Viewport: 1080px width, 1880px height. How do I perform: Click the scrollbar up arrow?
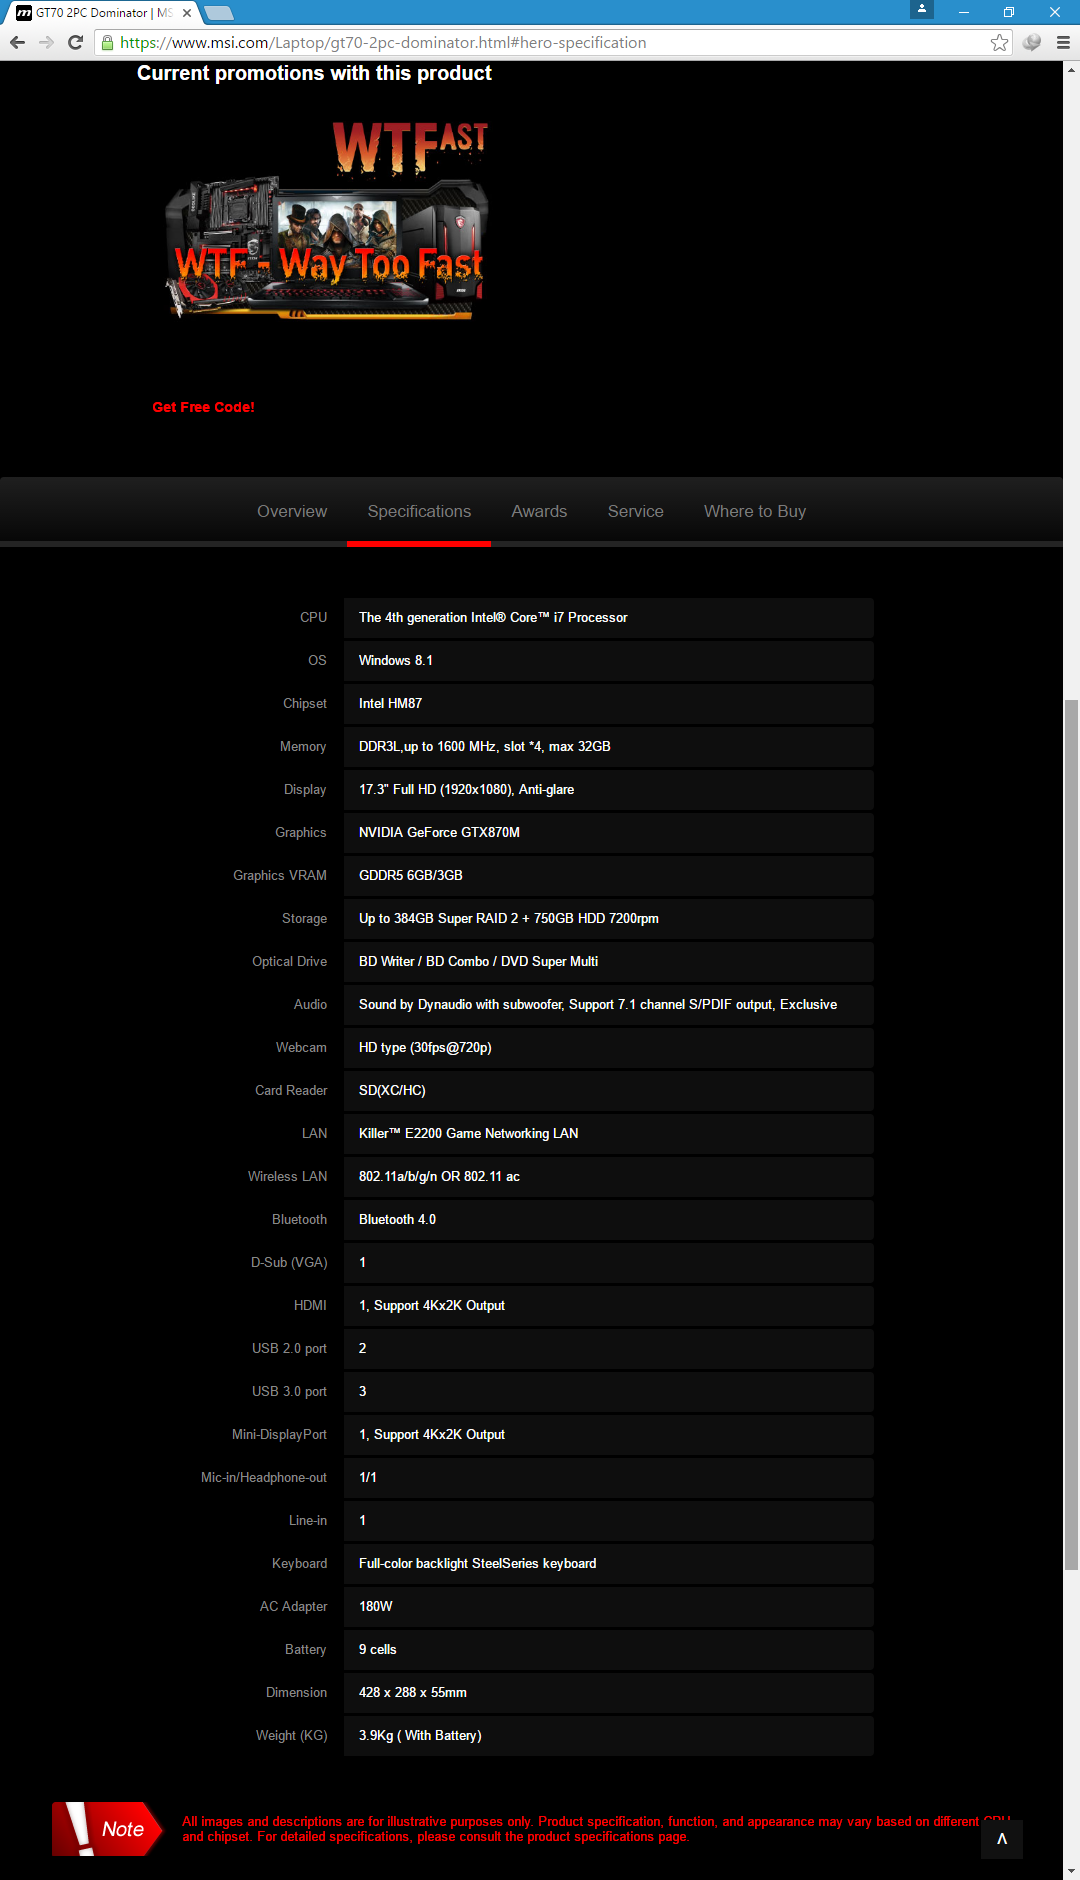pos(1071,70)
